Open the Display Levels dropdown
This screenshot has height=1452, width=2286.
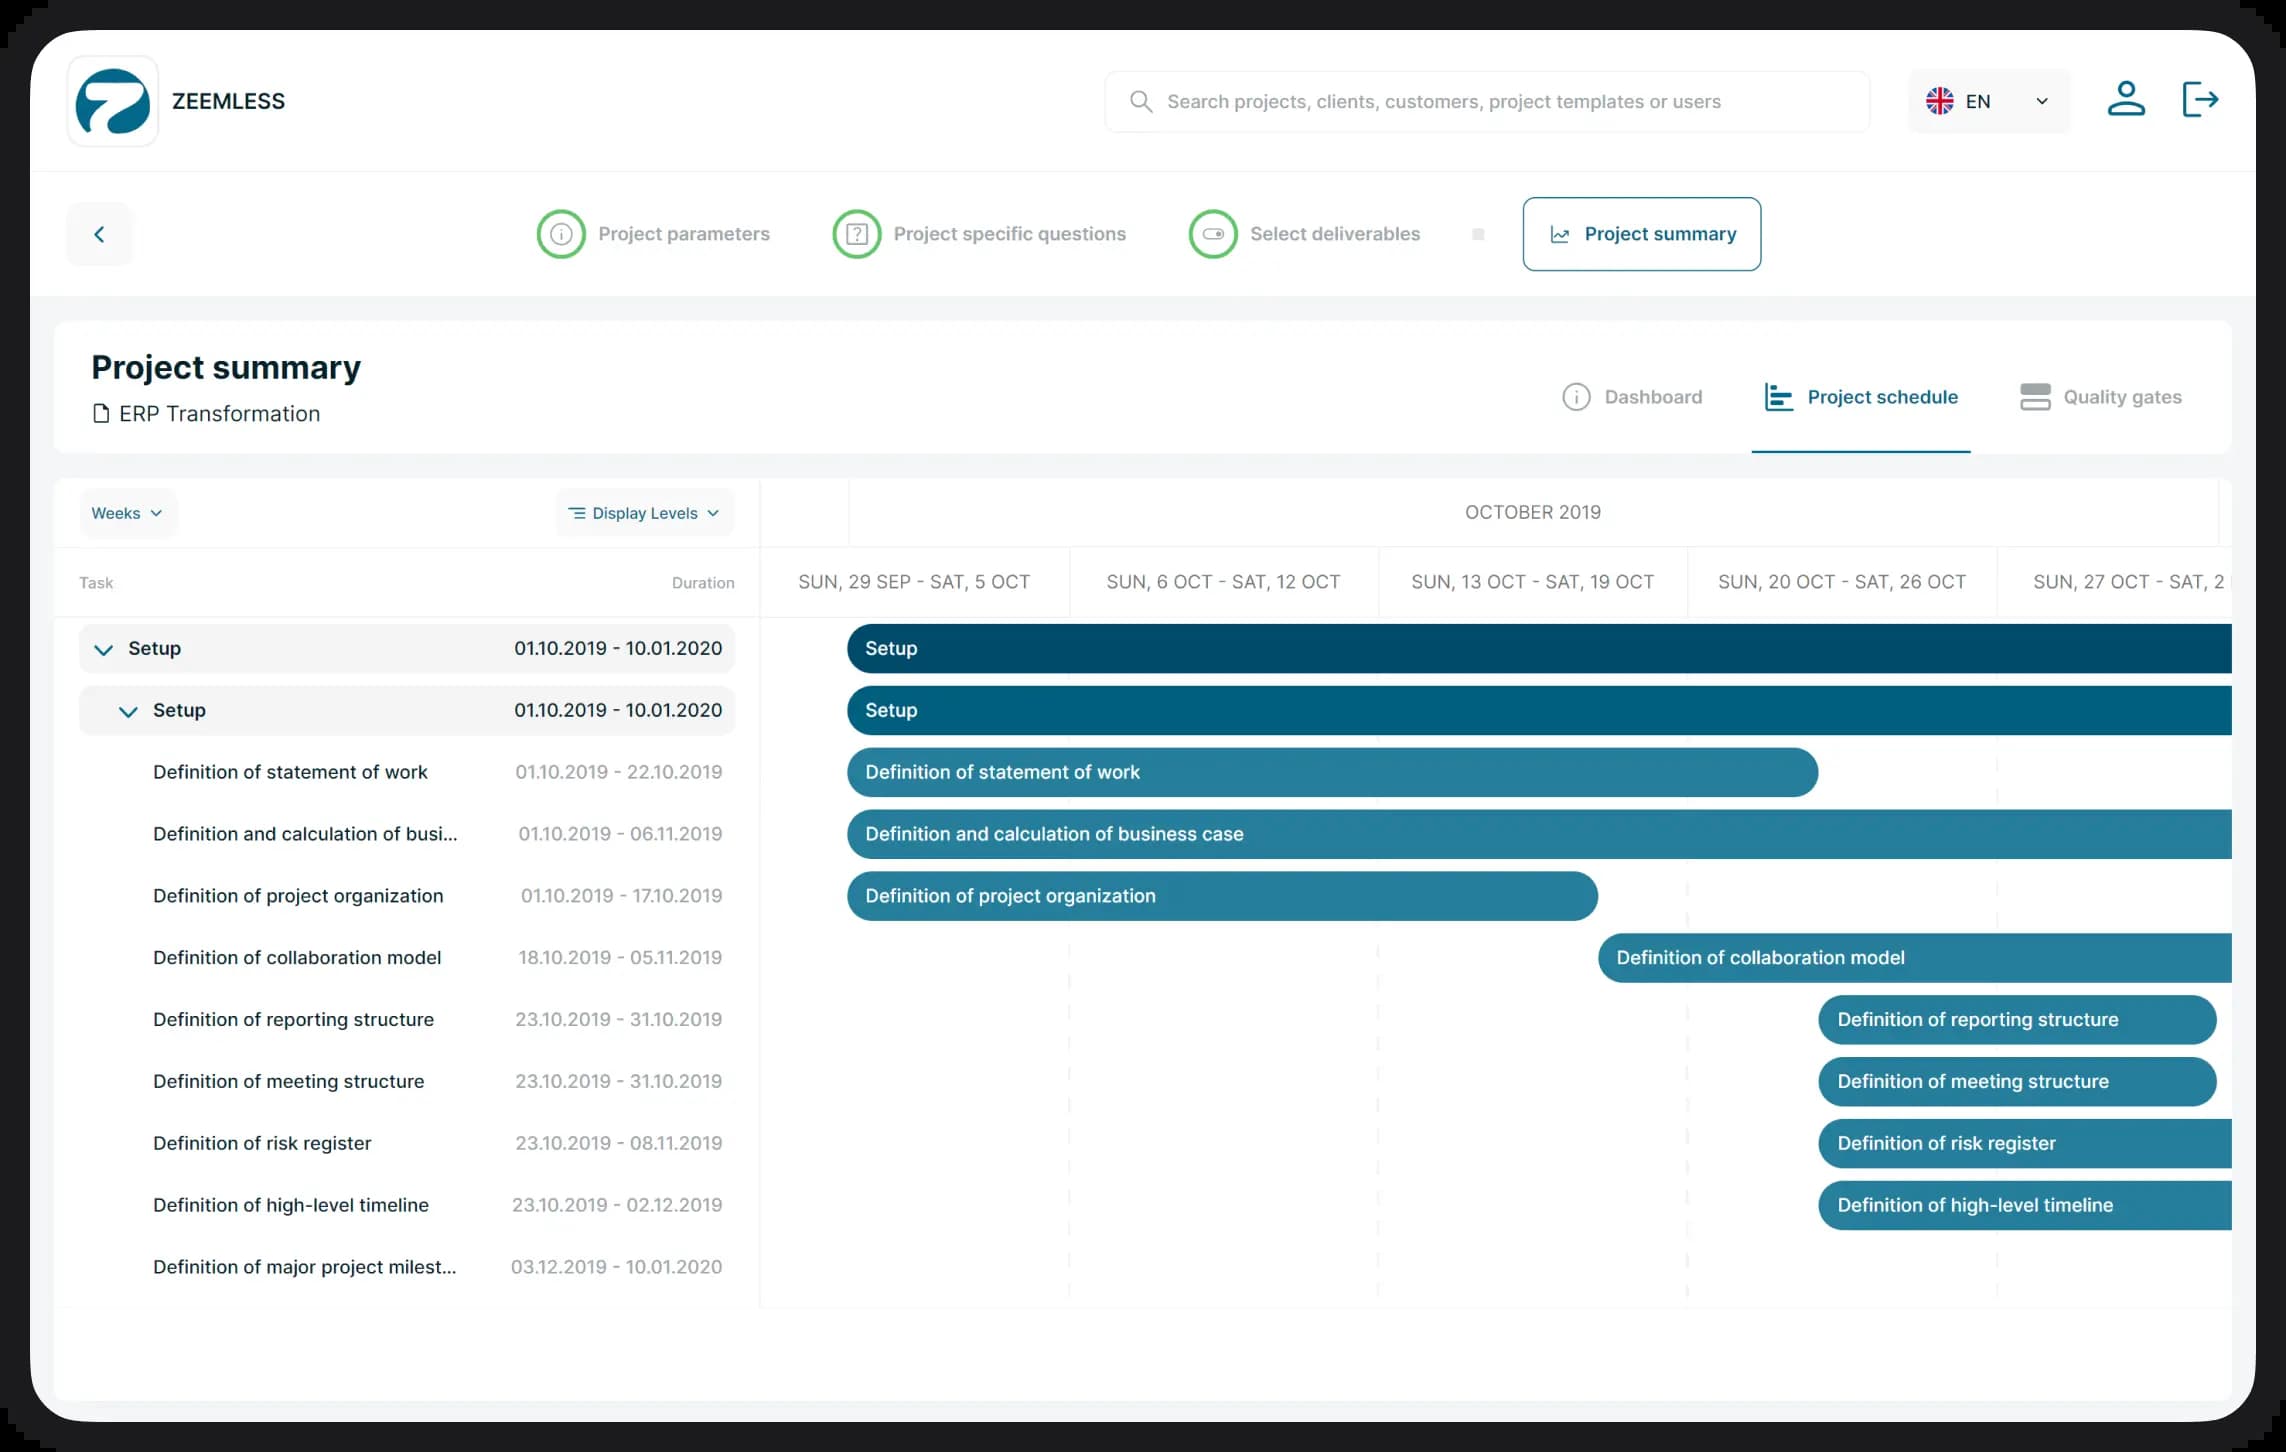point(644,513)
